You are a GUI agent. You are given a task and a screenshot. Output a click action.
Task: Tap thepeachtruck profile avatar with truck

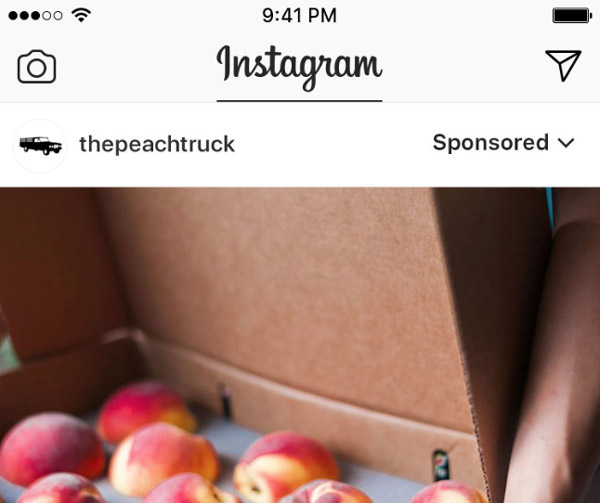point(40,146)
